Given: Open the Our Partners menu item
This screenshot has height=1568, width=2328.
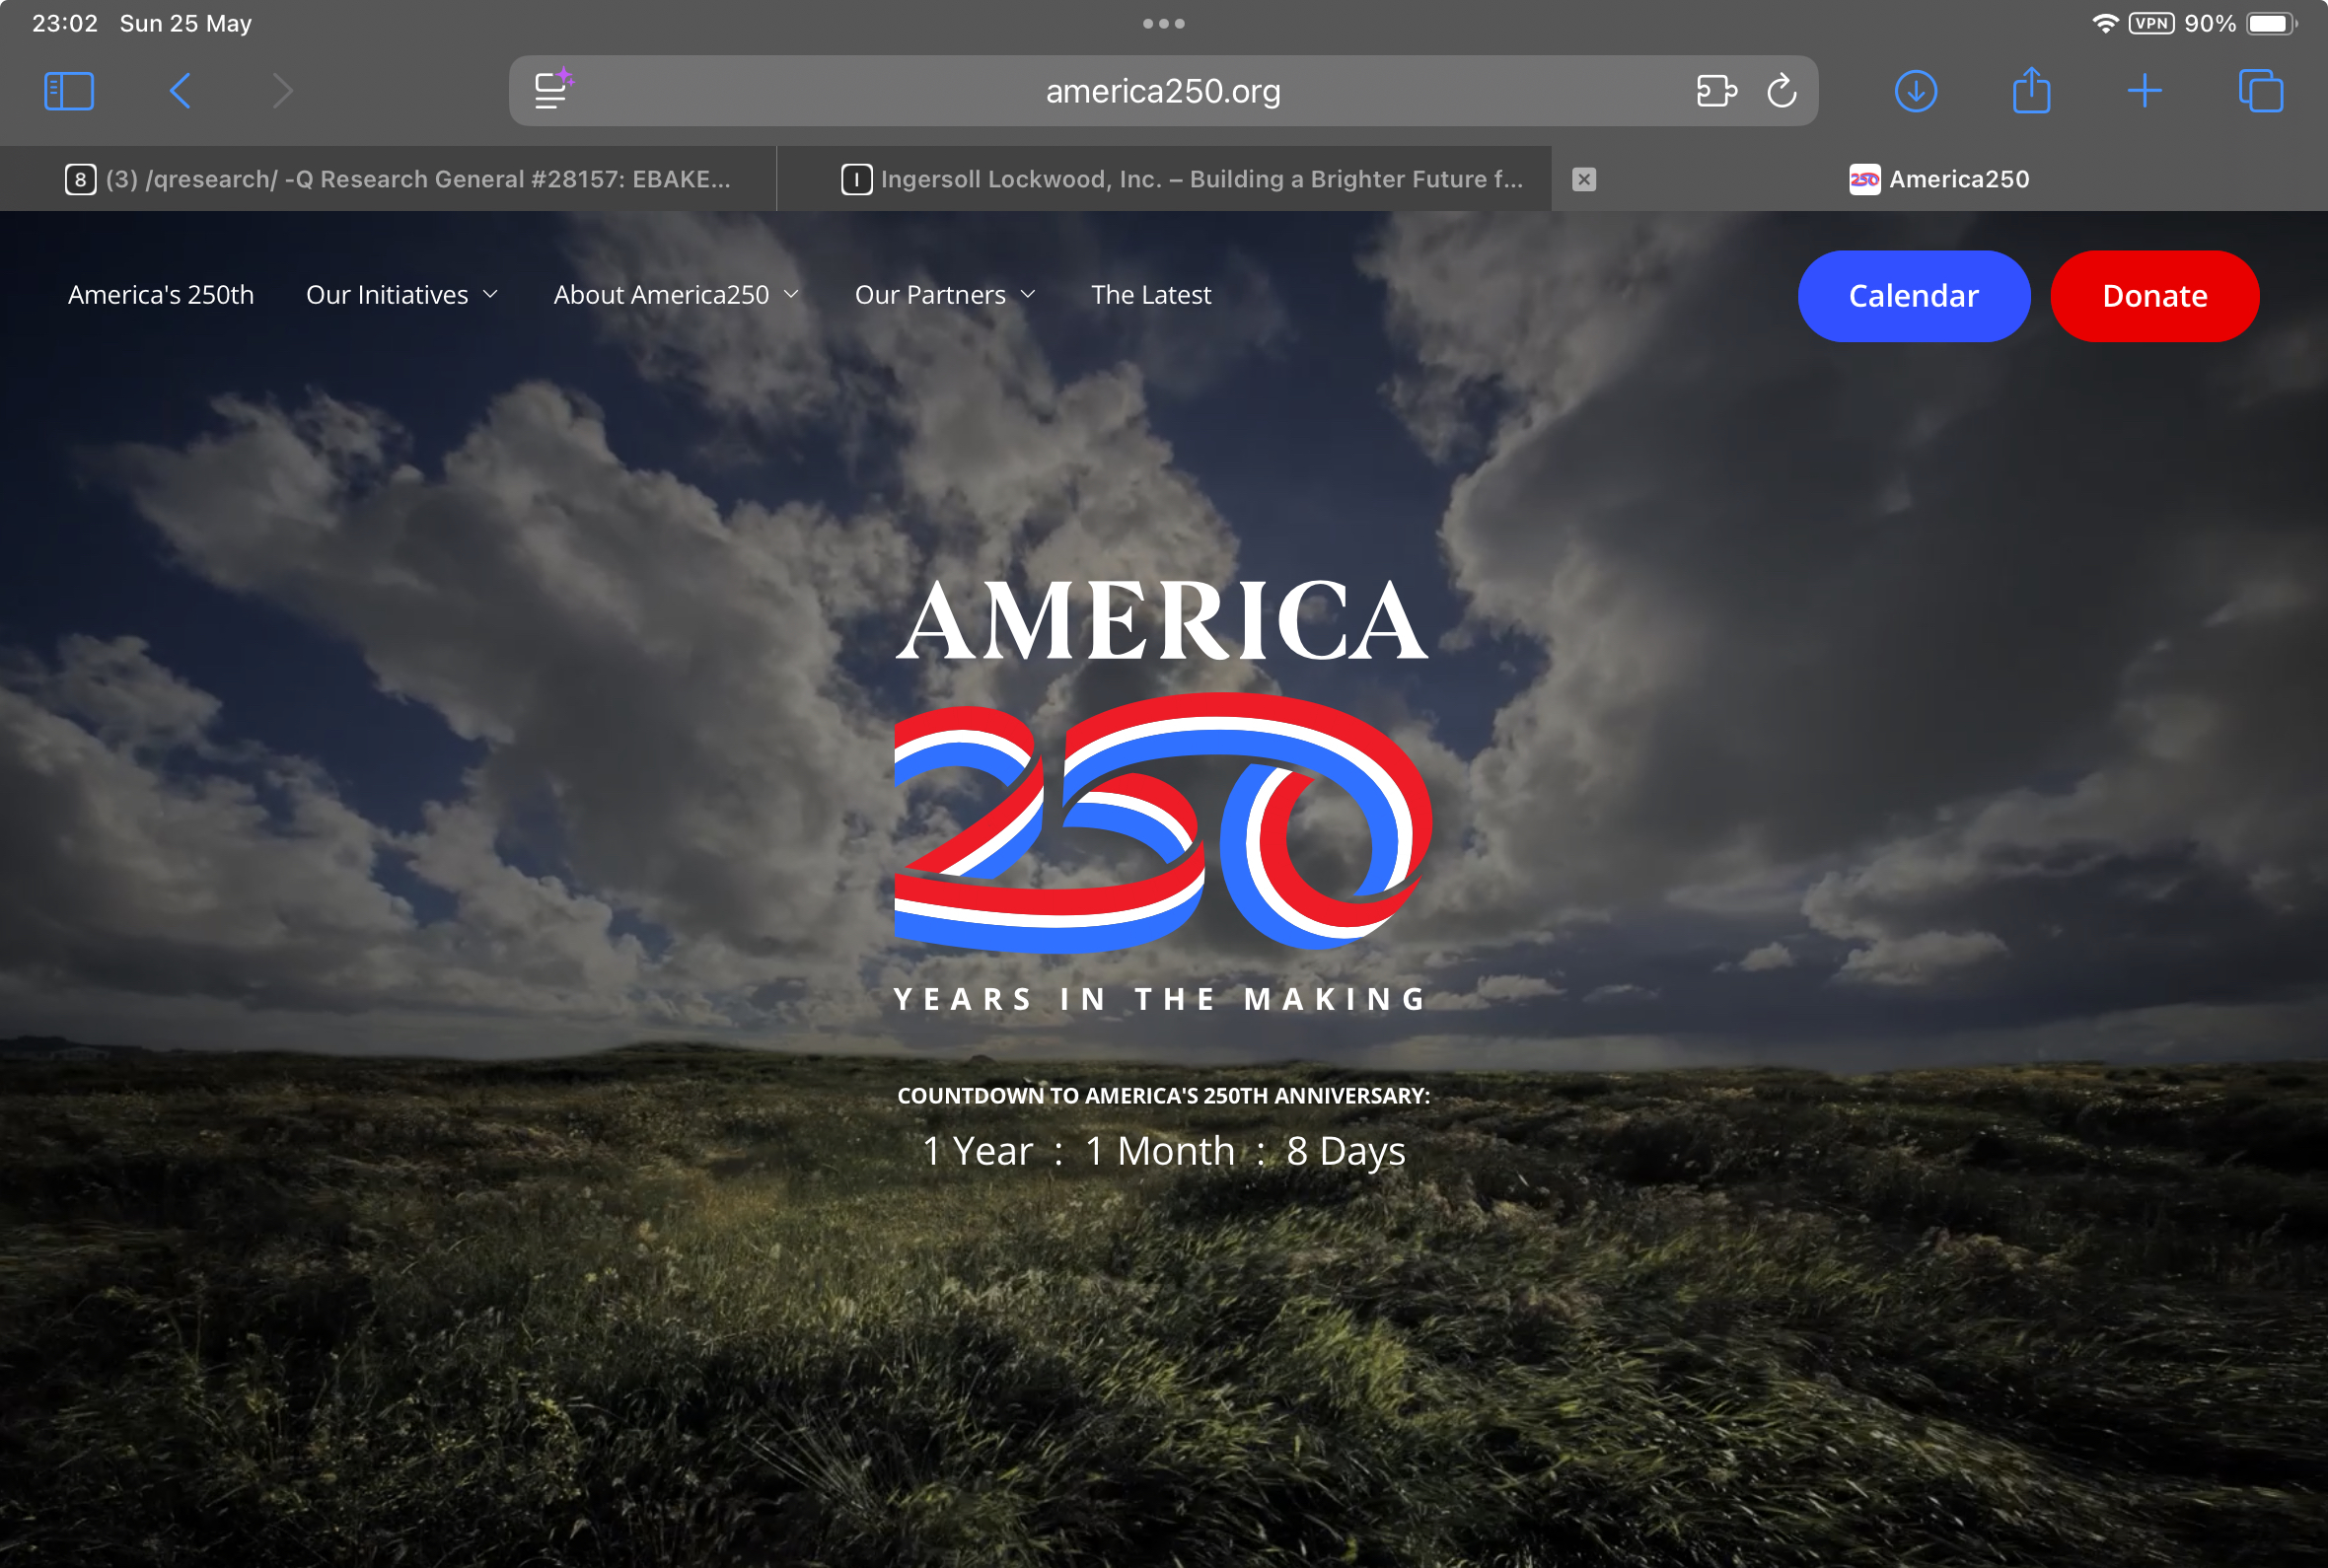Looking at the screenshot, I should 930,295.
